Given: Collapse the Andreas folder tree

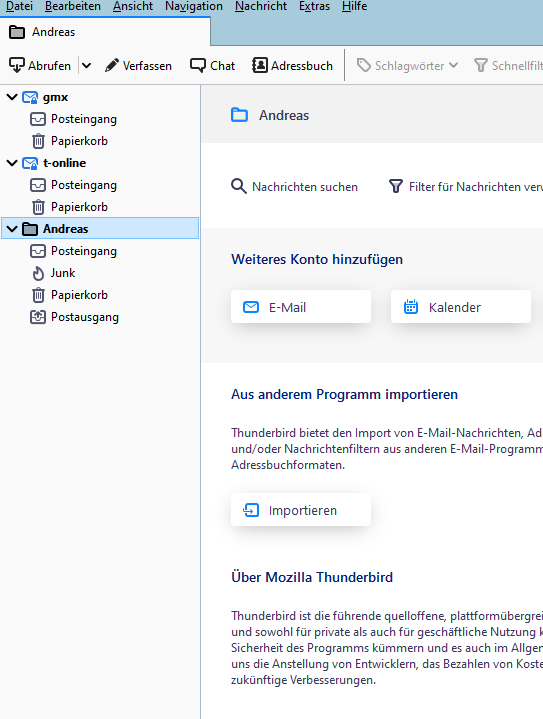Looking at the screenshot, I should tap(12, 229).
